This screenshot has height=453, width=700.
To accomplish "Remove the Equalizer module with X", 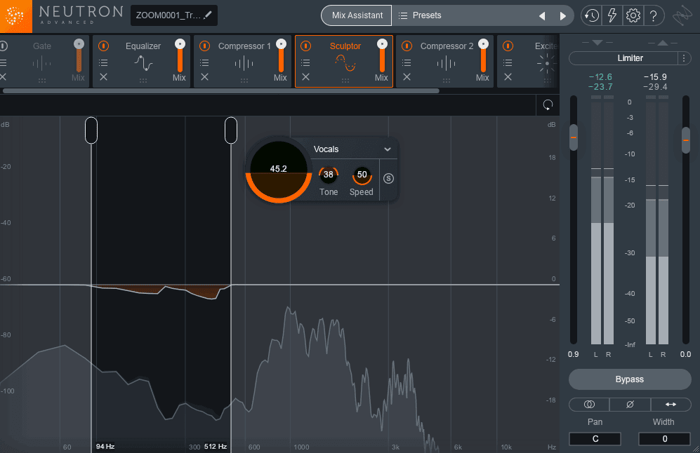I will point(104,77).
